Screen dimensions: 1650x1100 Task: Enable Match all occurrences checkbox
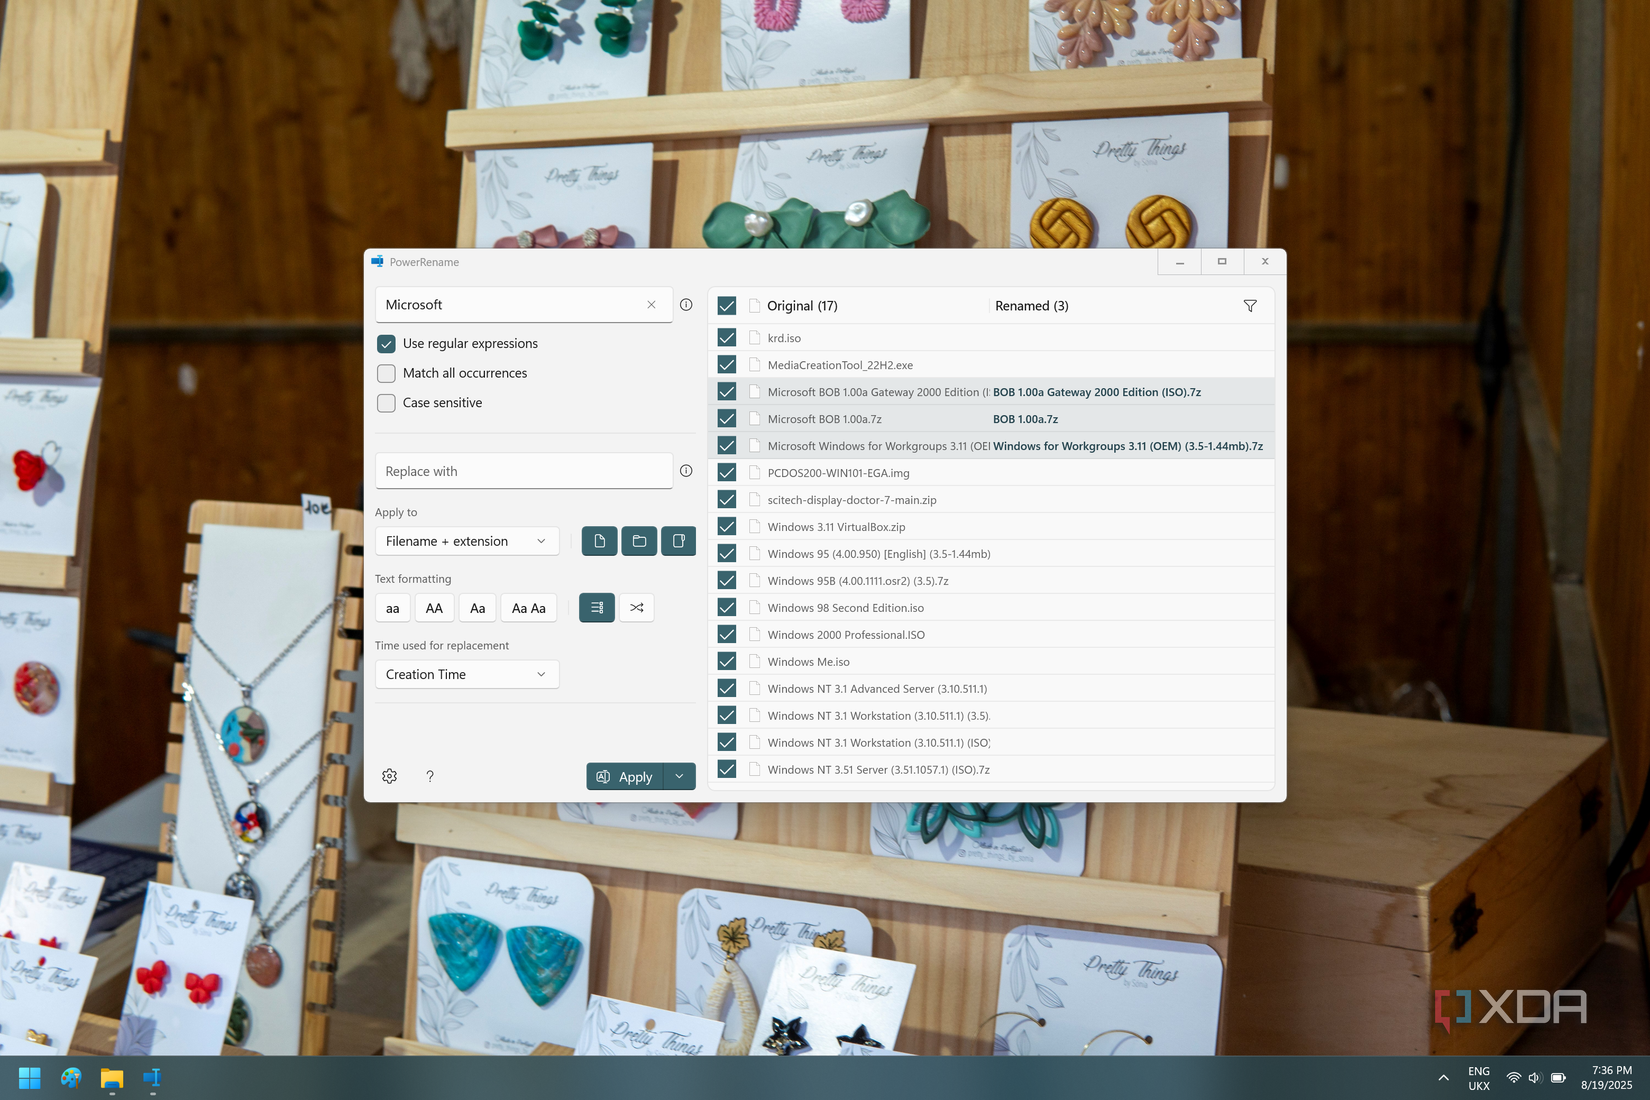tap(386, 373)
